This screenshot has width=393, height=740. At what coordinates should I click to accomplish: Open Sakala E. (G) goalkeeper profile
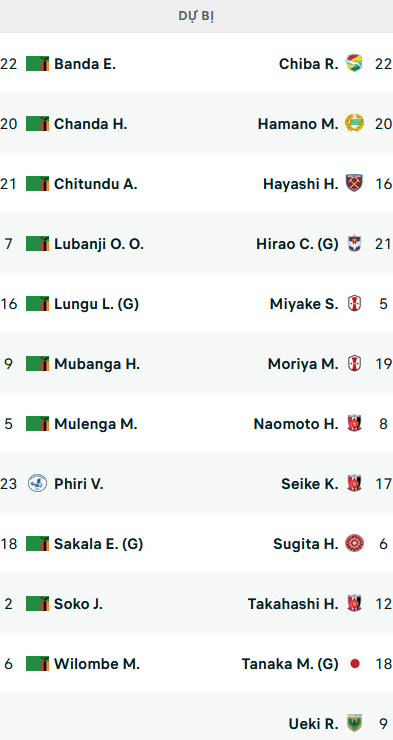coord(99,544)
